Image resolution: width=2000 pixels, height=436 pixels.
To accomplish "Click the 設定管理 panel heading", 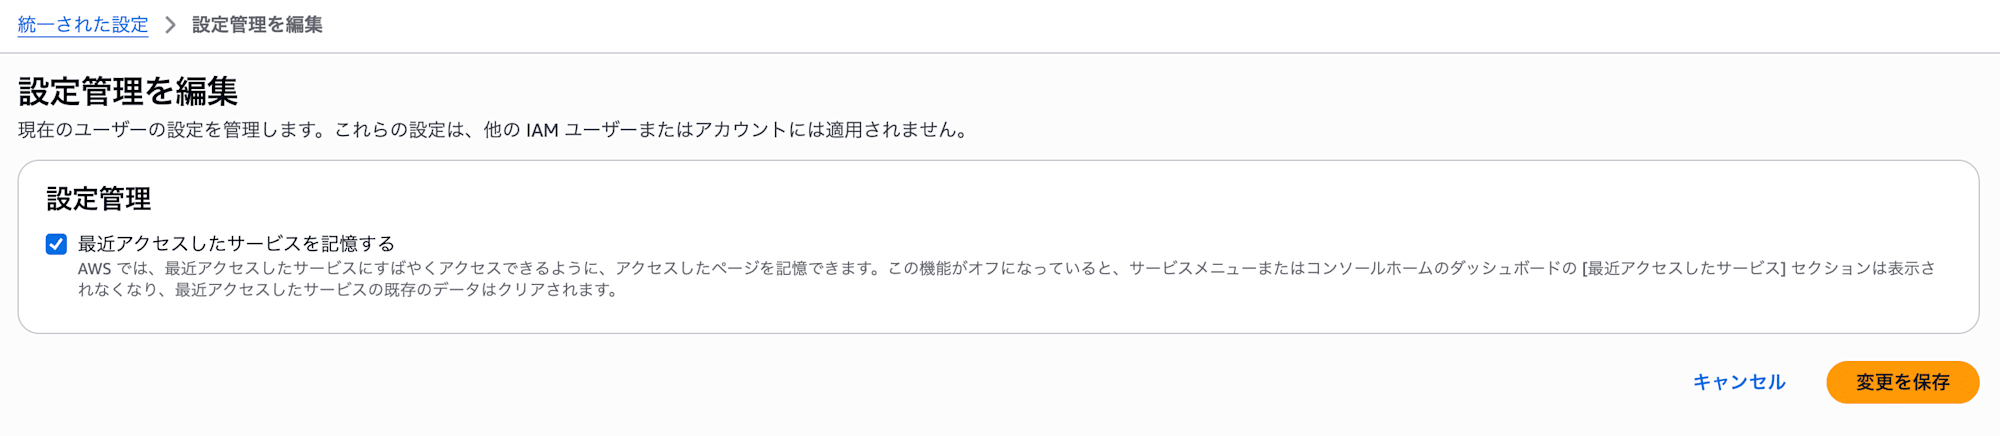I will 98,199.
